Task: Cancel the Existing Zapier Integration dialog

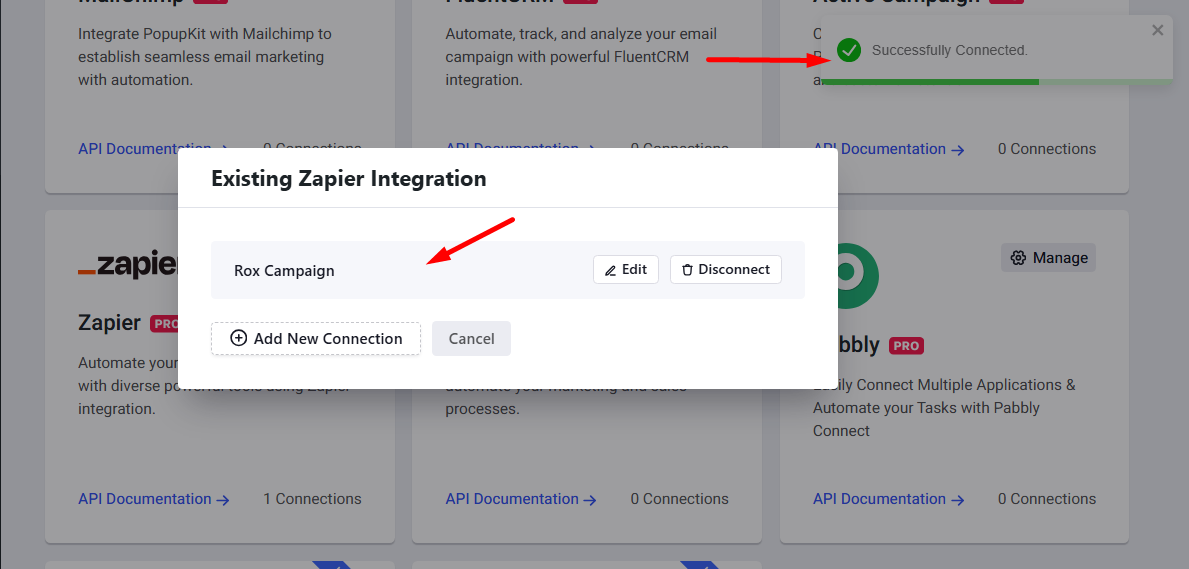Action: pyautogui.click(x=471, y=338)
